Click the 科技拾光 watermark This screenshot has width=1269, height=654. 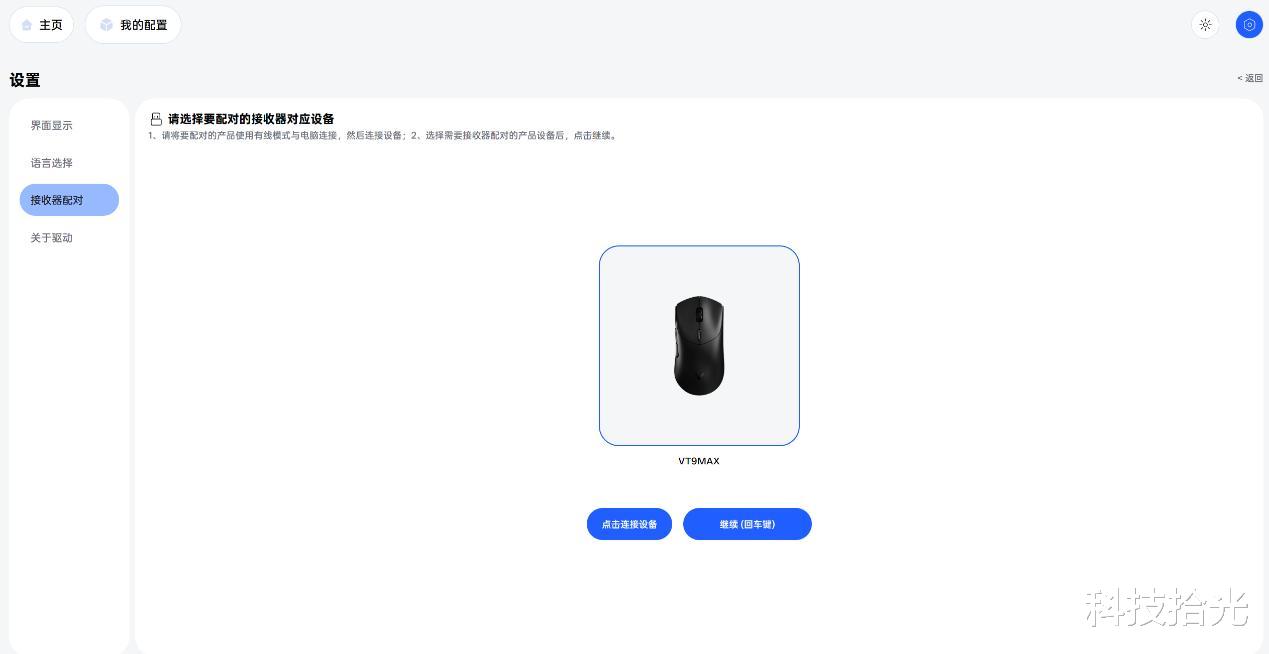tap(1167, 607)
